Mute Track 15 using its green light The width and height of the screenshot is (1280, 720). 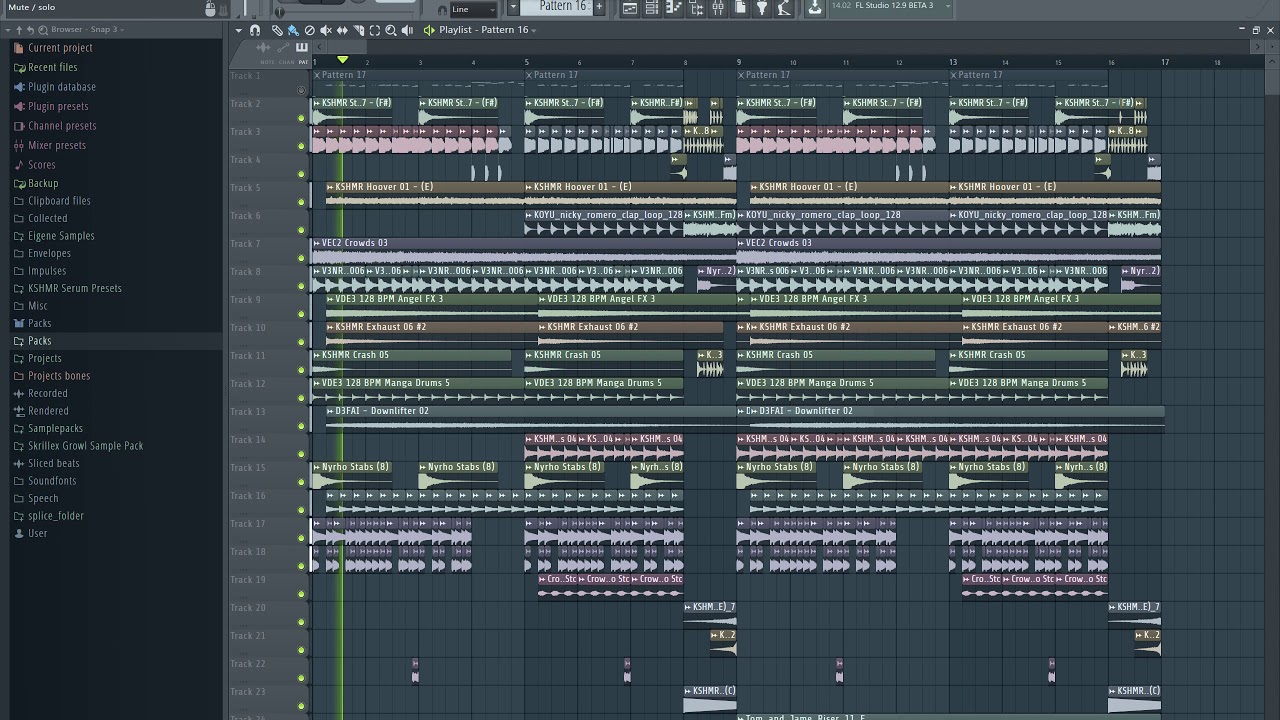(x=301, y=482)
